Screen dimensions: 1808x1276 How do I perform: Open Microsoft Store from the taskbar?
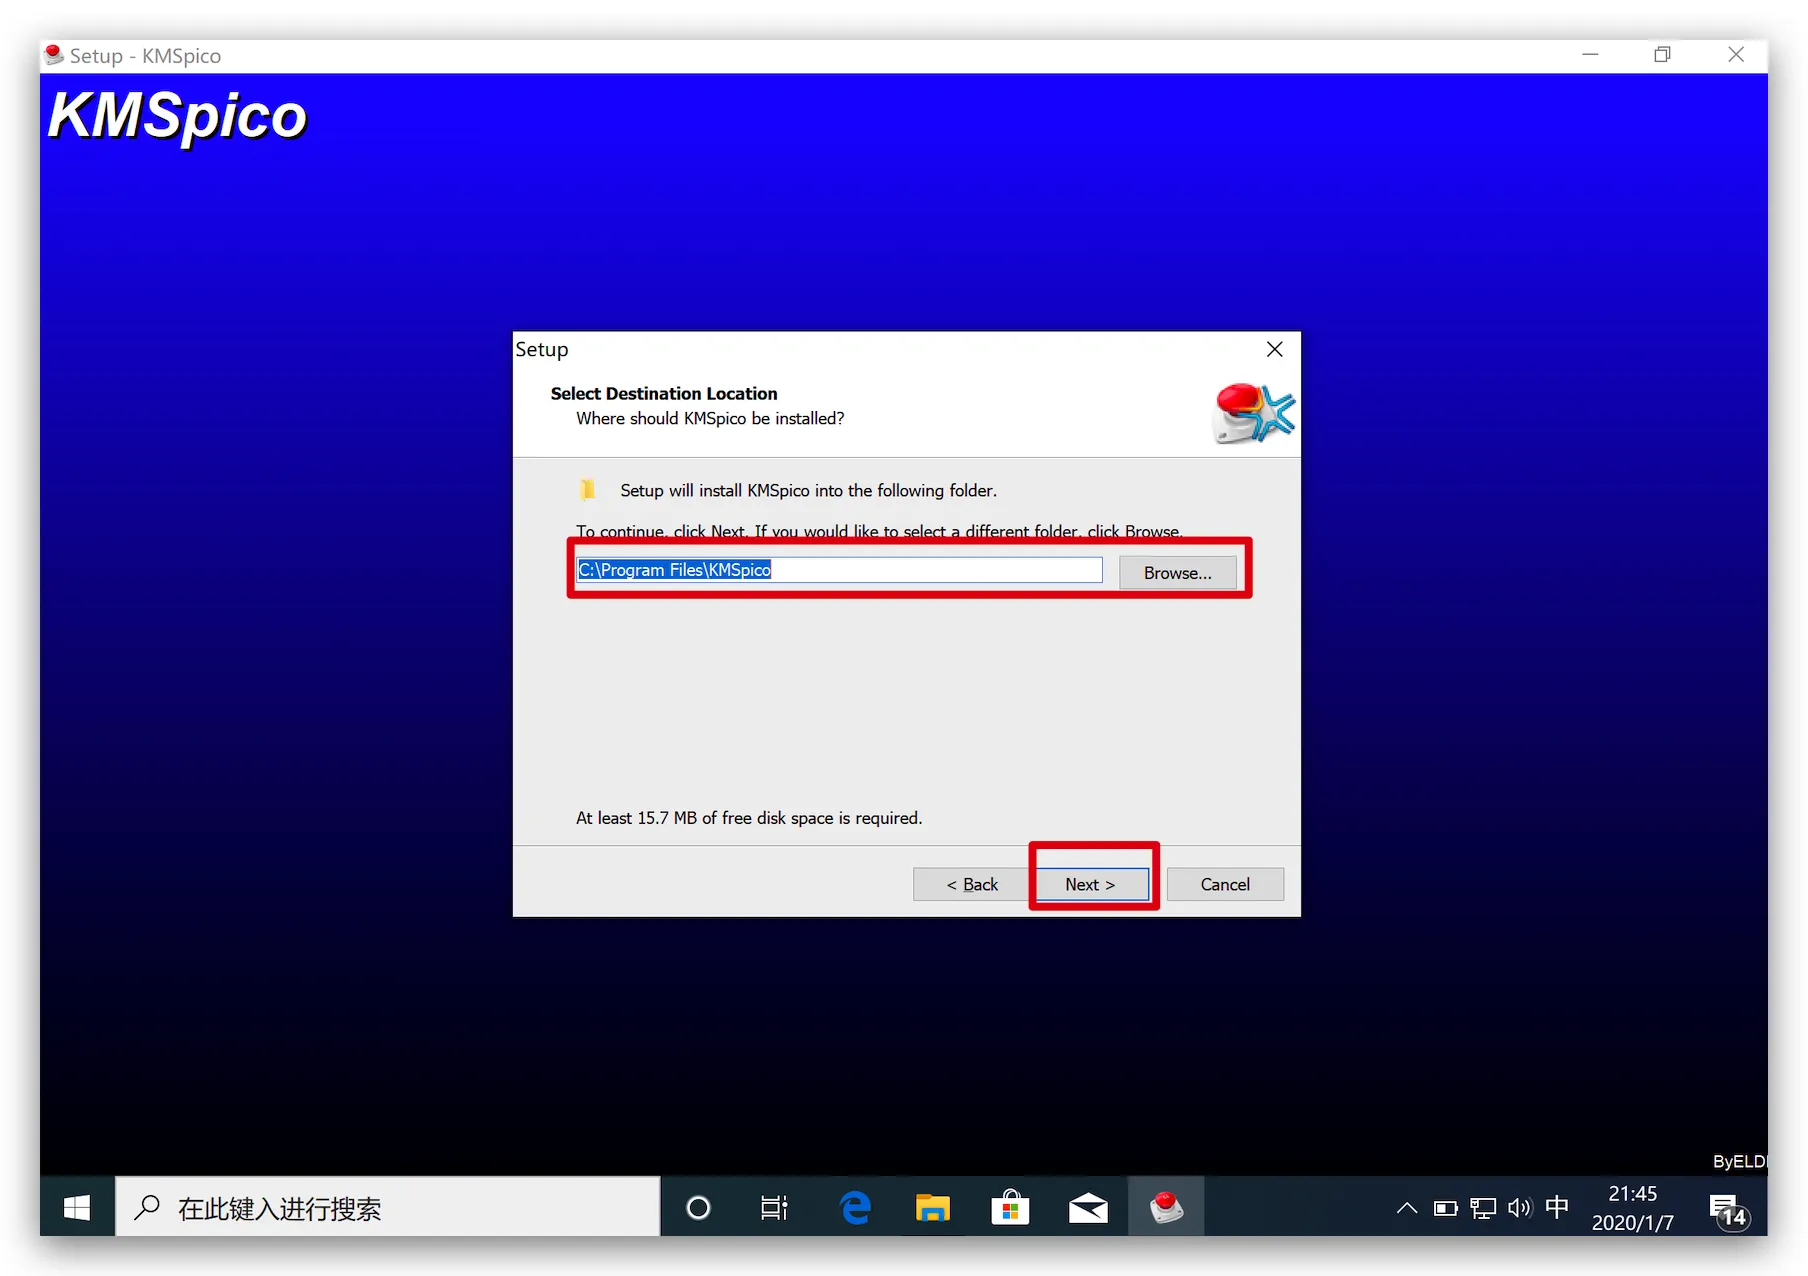click(x=1010, y=1208)
